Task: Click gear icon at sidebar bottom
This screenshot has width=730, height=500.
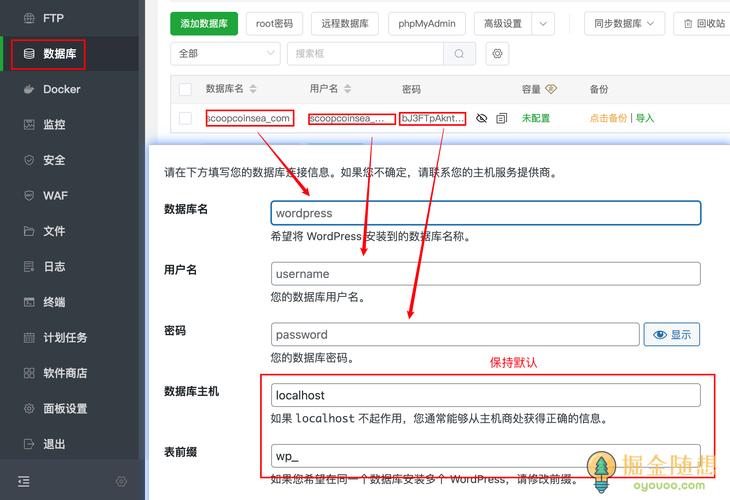Action: point(122,481)
